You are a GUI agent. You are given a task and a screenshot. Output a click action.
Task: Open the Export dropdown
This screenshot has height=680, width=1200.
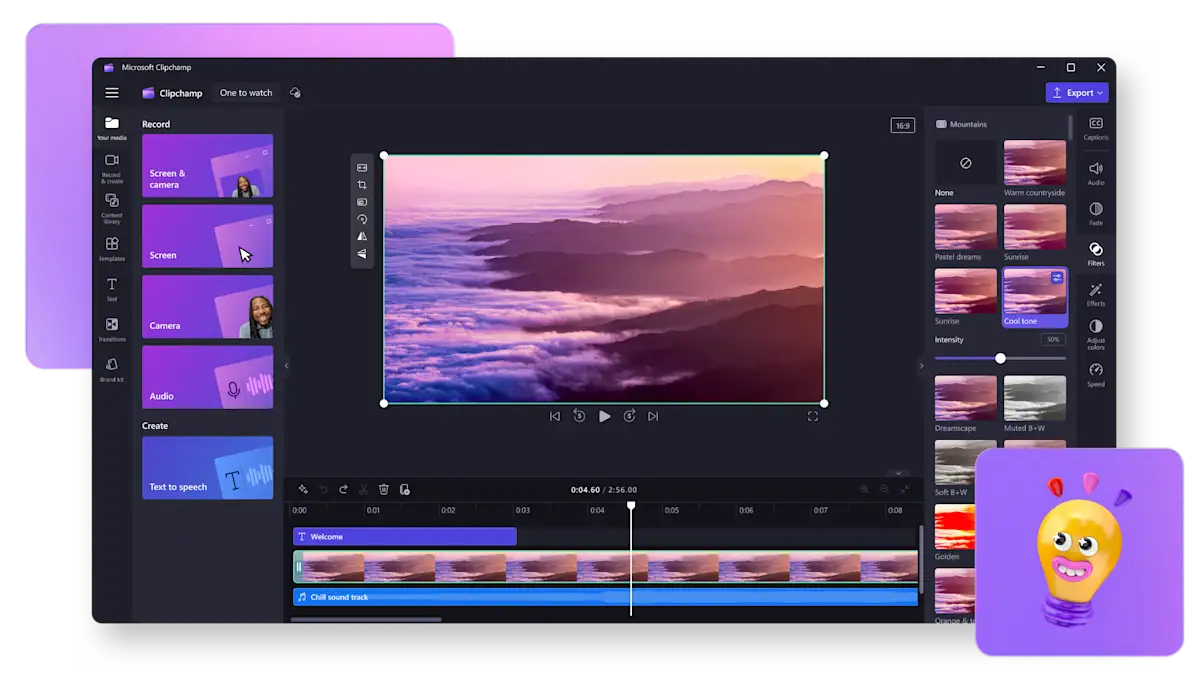[1077, 93]
